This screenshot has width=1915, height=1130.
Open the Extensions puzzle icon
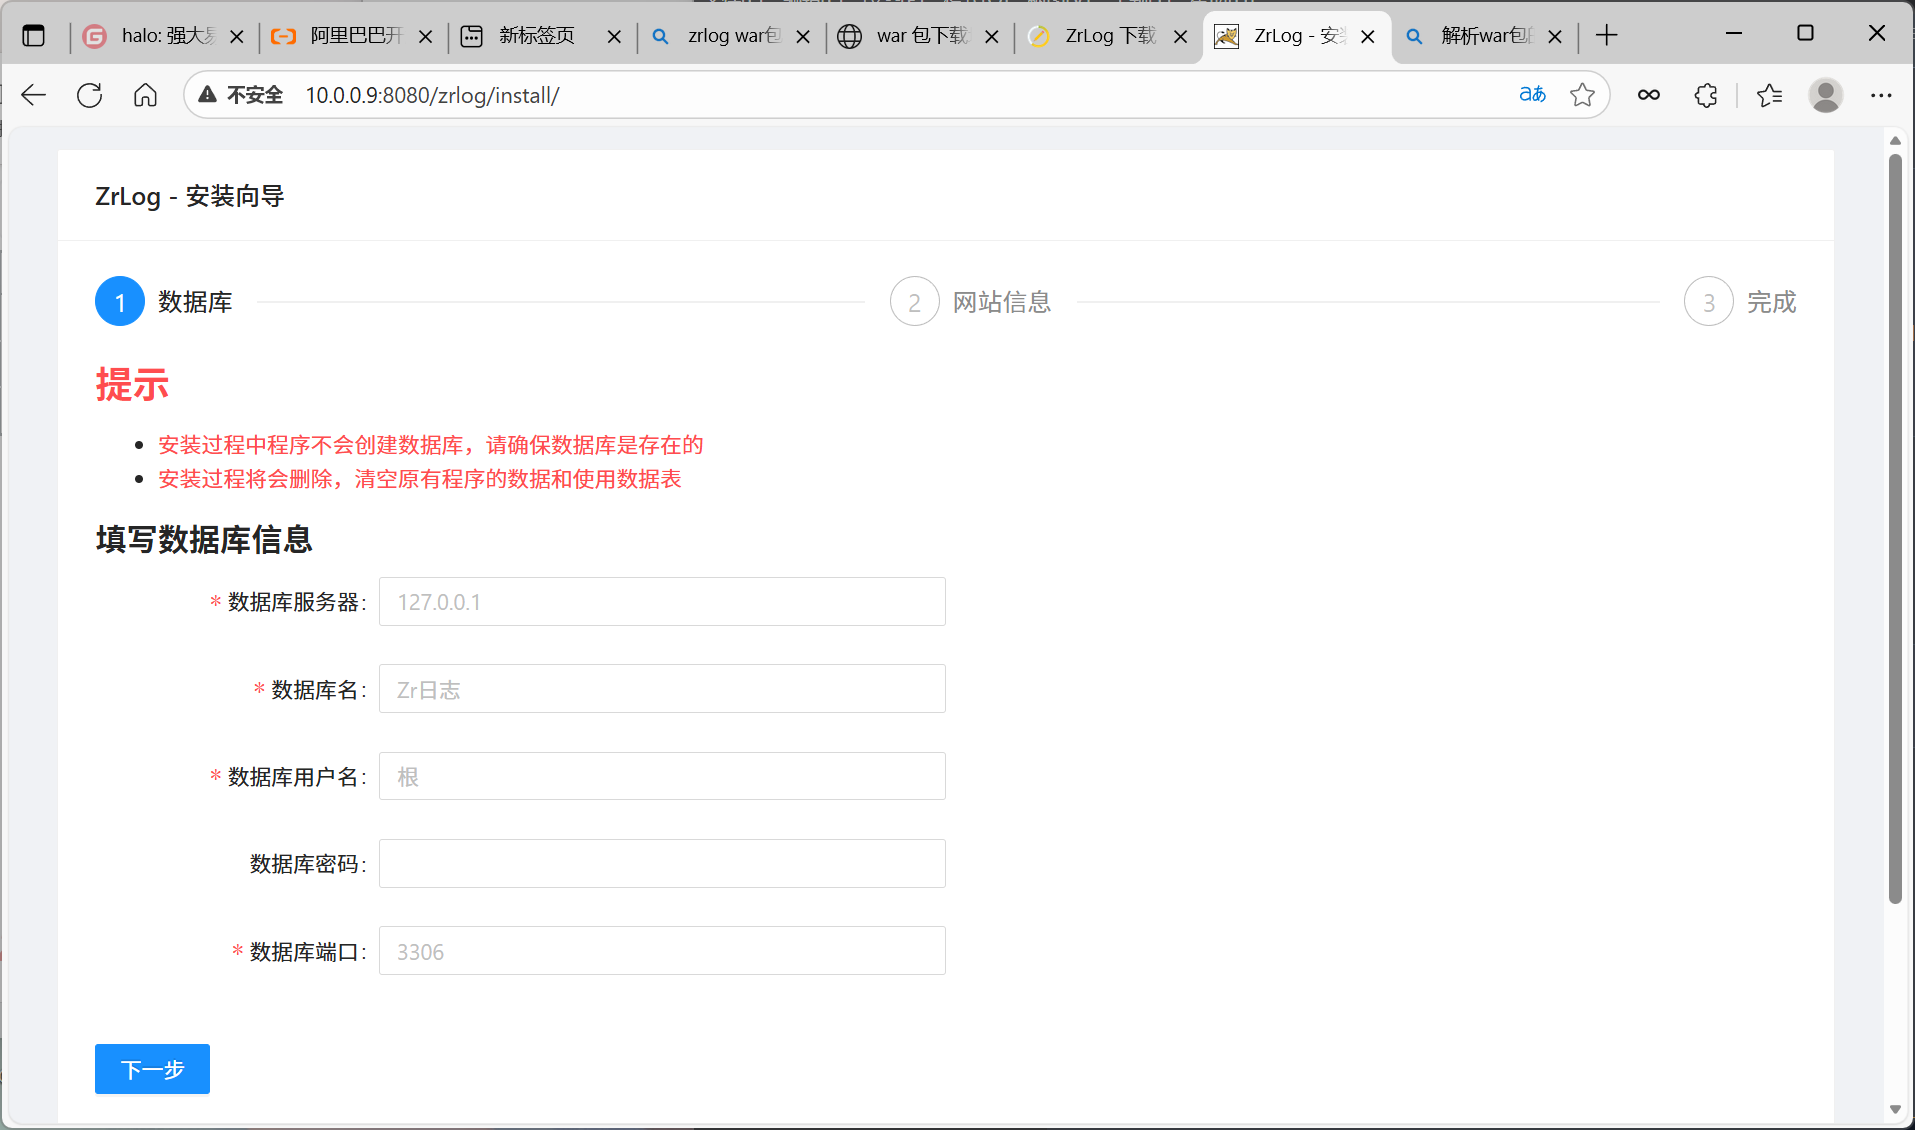click(x=1706, y=95)
